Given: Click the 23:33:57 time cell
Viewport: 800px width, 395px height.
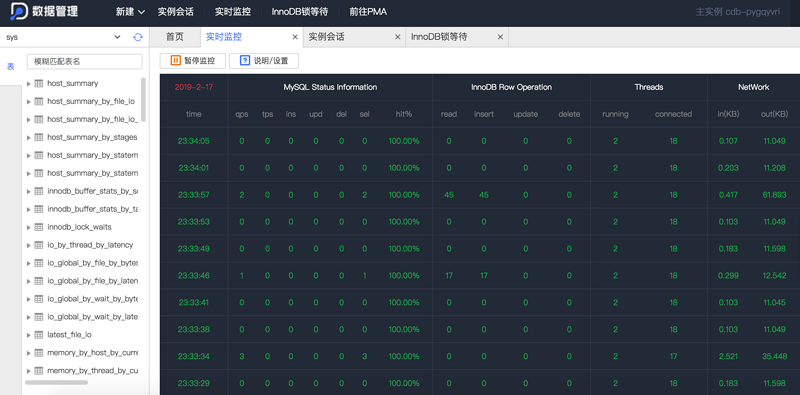Looking at the screenshot, I should [x=194, y=195].
